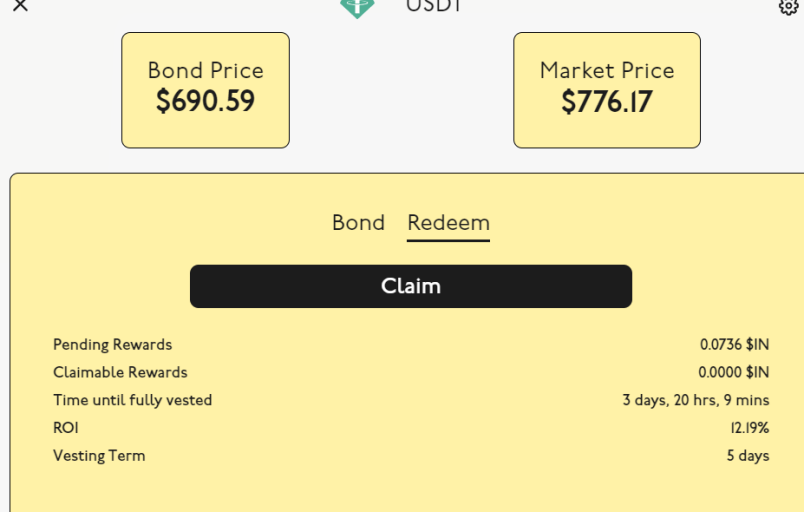Switch to the Bond tab

point(358,223)
